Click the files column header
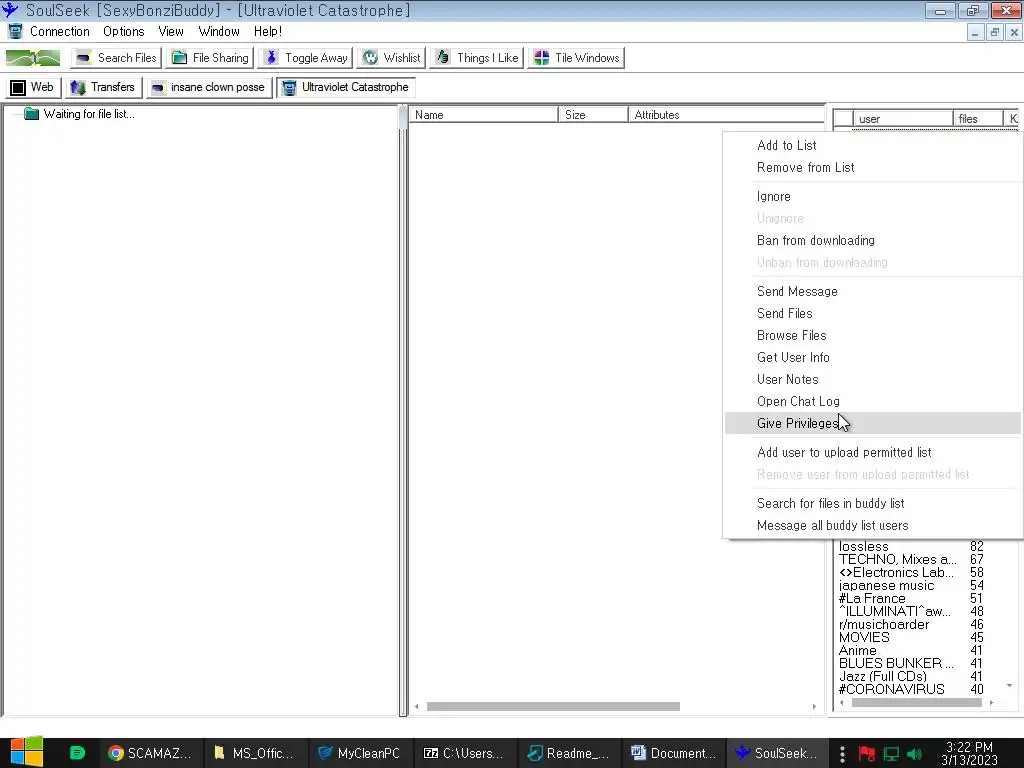The height and width of the screenshot is (768, 1024). (978, 118)
